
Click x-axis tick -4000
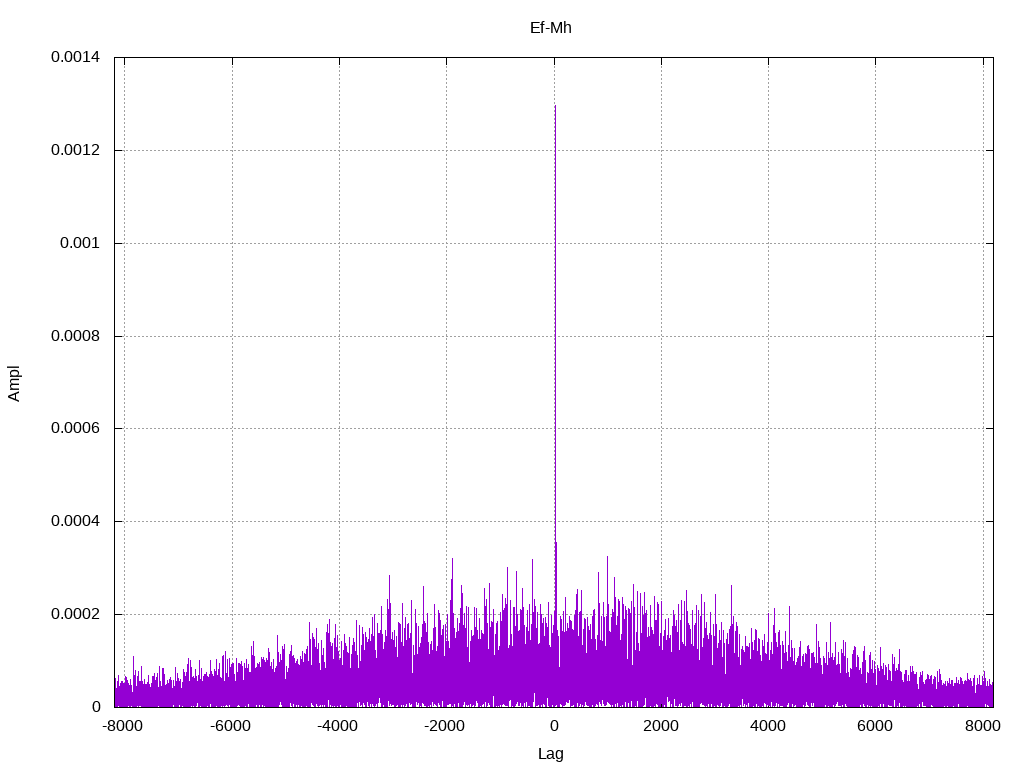[x=338, y=726]
